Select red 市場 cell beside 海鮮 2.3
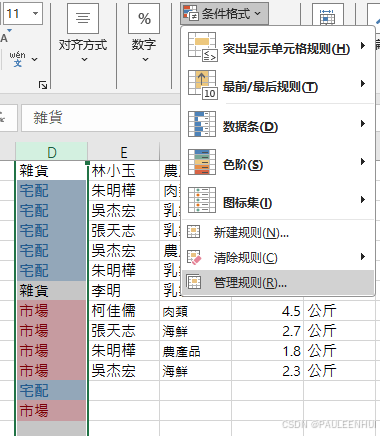The image size is (380, 436). point(51,370)
